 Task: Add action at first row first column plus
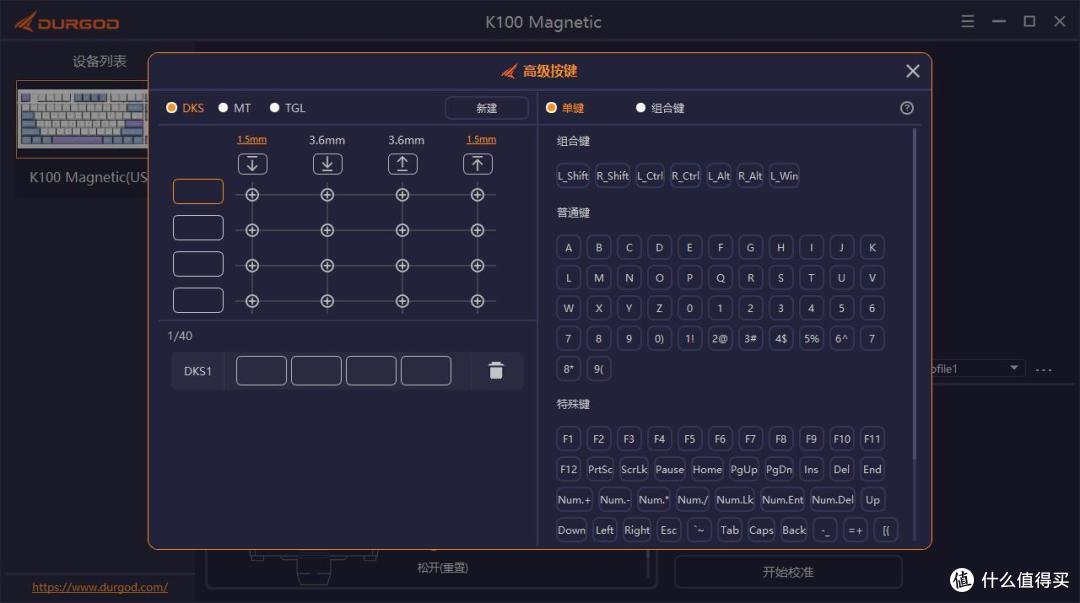point(252,195)
